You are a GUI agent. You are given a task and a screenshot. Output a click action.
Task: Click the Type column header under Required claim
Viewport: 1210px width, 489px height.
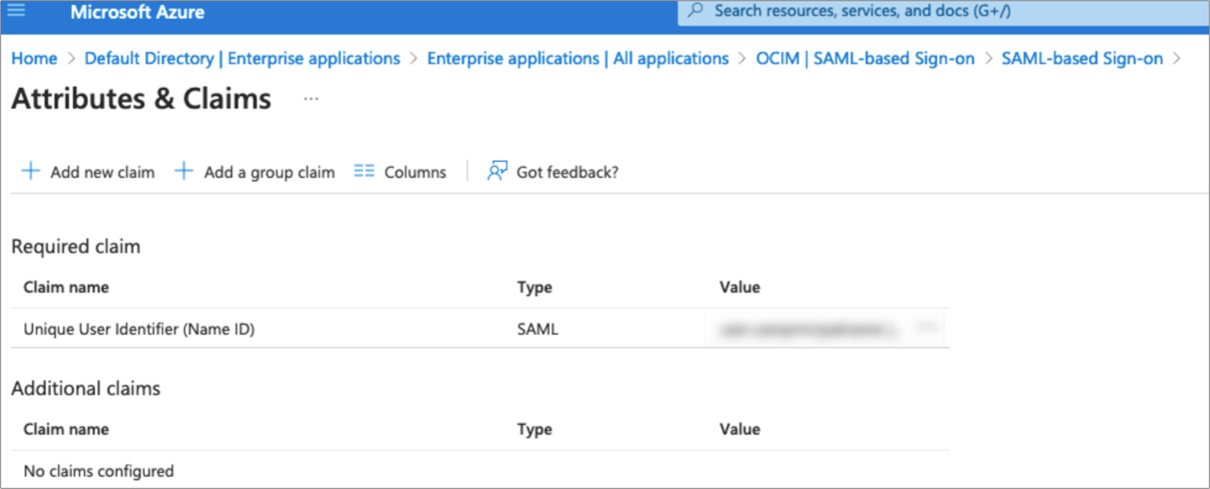535,288
